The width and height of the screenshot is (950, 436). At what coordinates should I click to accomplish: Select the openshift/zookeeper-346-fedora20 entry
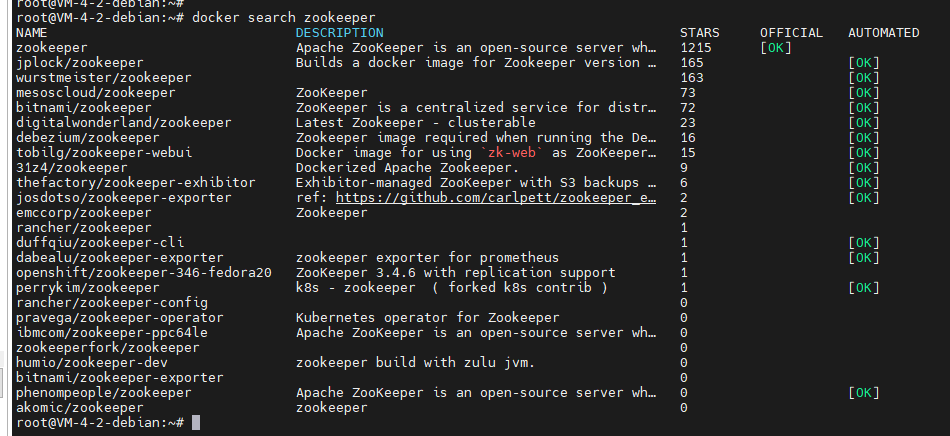144,273
